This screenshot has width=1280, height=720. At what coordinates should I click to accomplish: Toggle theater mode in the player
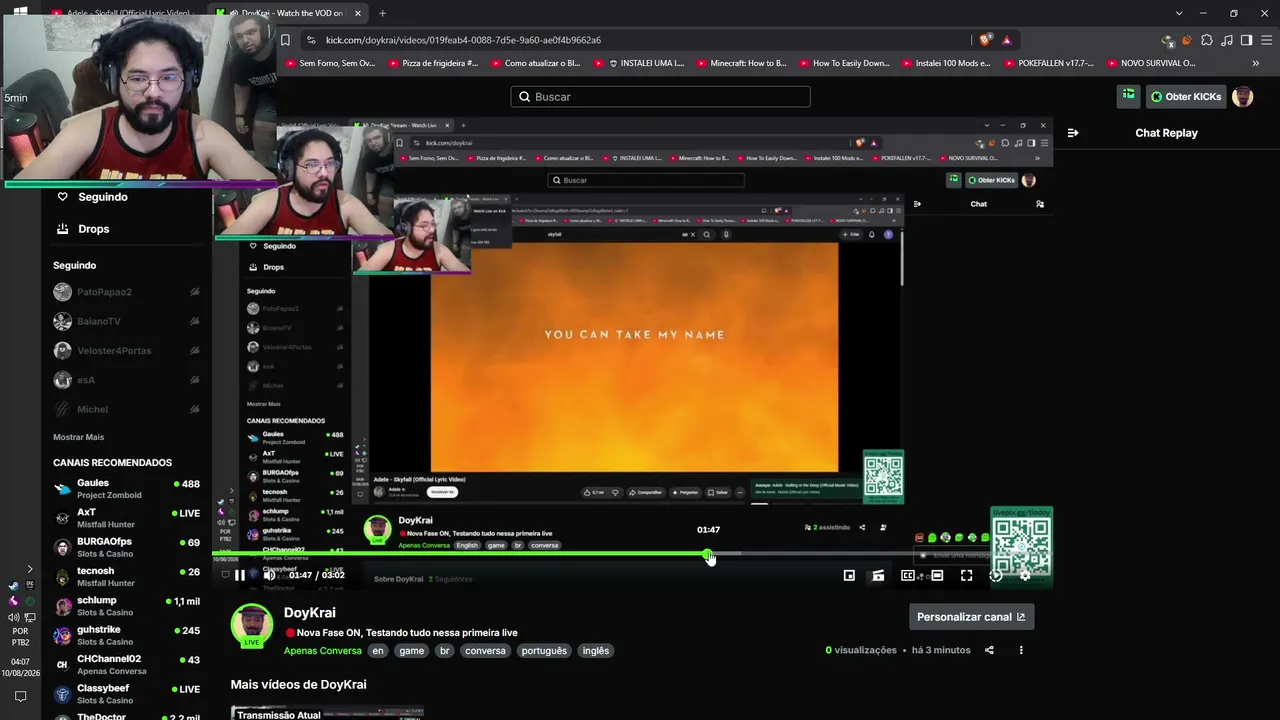(937, 575)
